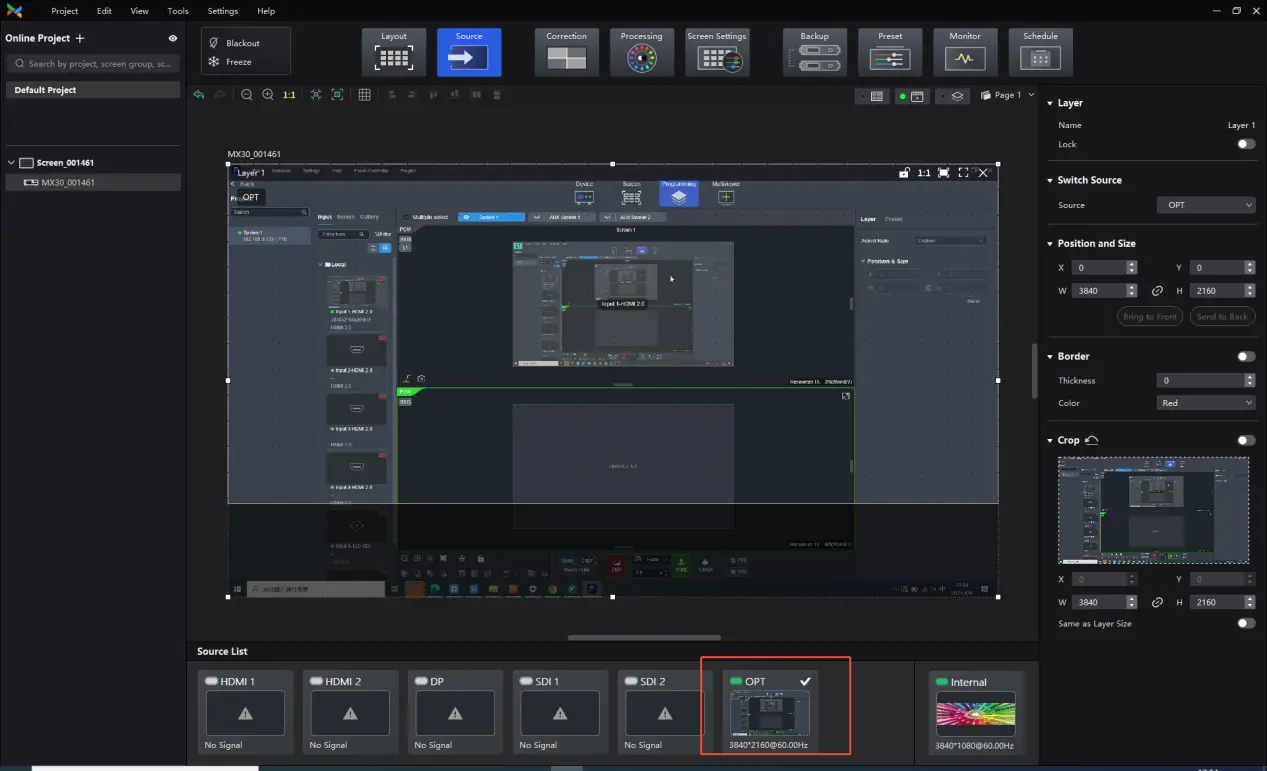Click the undo arrow in canvas toolbar

point(199,95)
